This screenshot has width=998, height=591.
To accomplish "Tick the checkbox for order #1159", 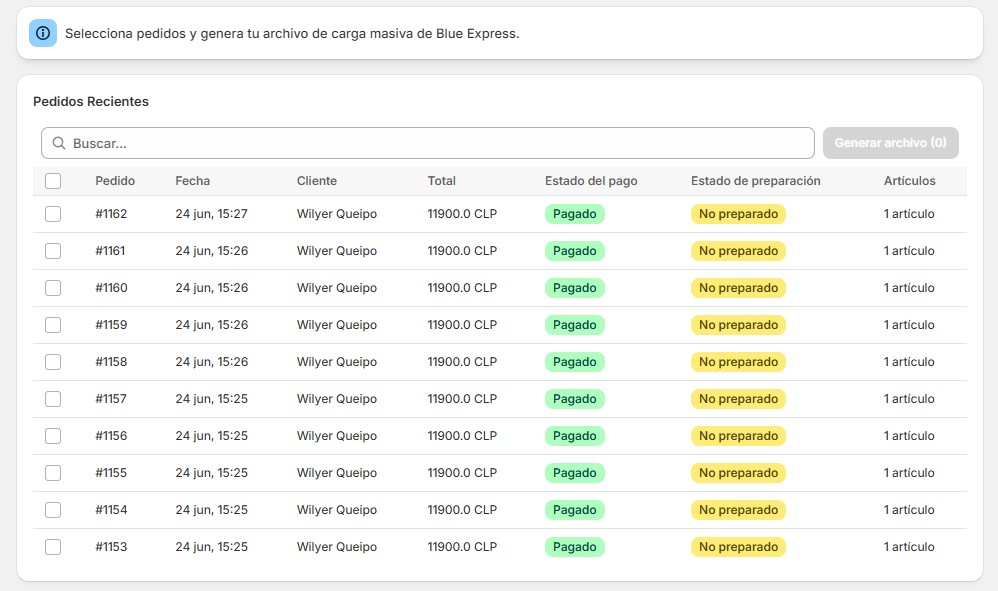I will (53, 324).
